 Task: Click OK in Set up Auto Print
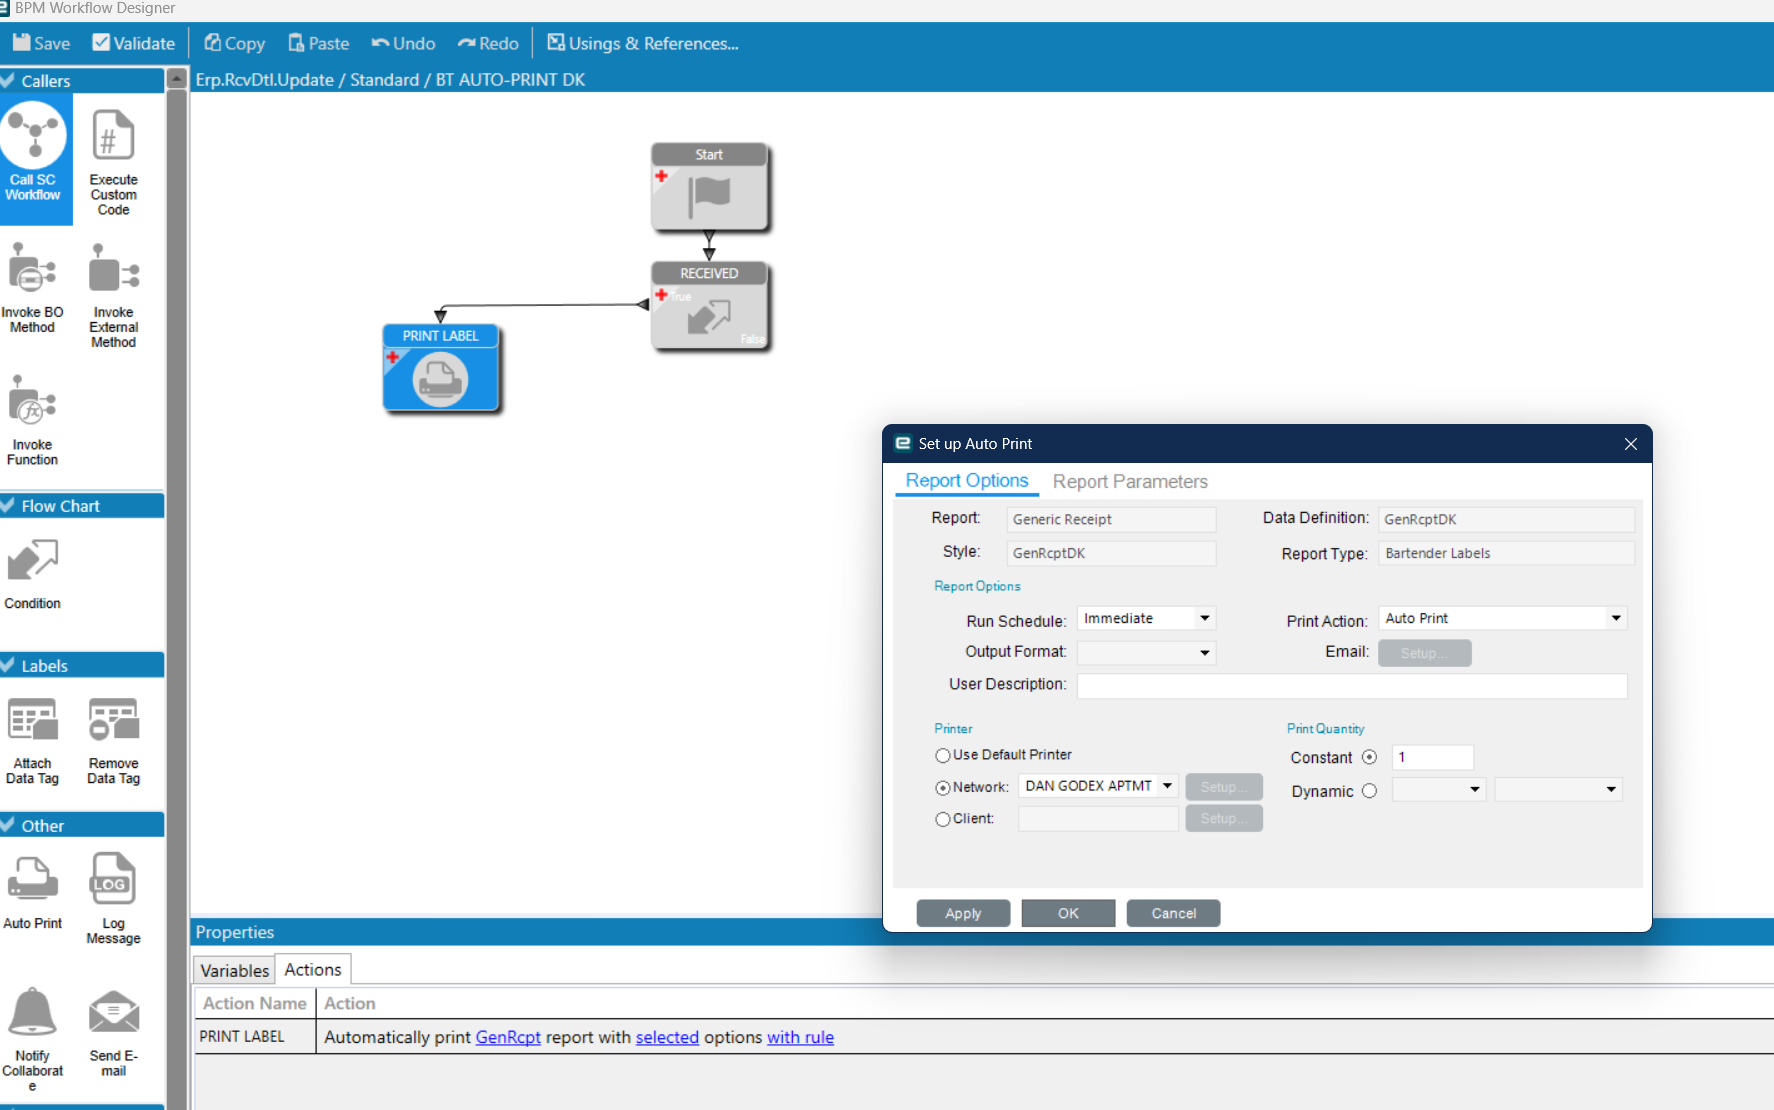click(x=1068, y=913)
